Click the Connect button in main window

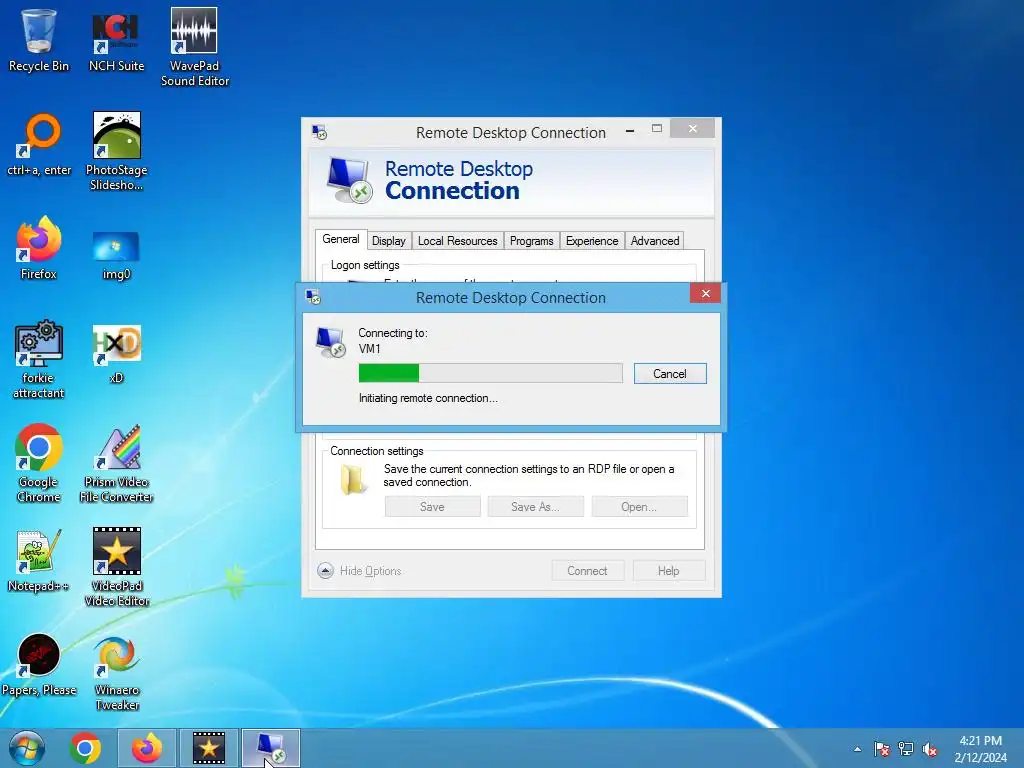click(587, 571)
